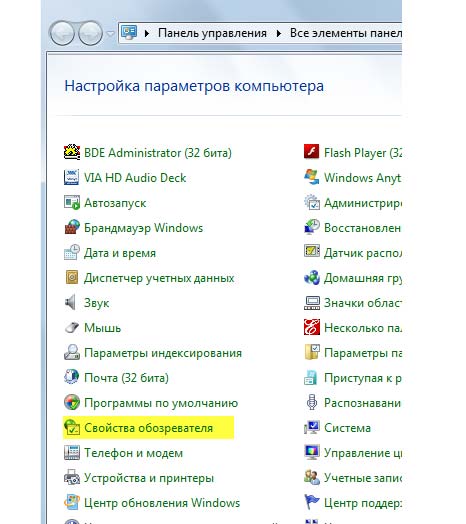The image size is (466, 524).
Task: Open the BDE Administrator icon
Action: pos(72,152)
